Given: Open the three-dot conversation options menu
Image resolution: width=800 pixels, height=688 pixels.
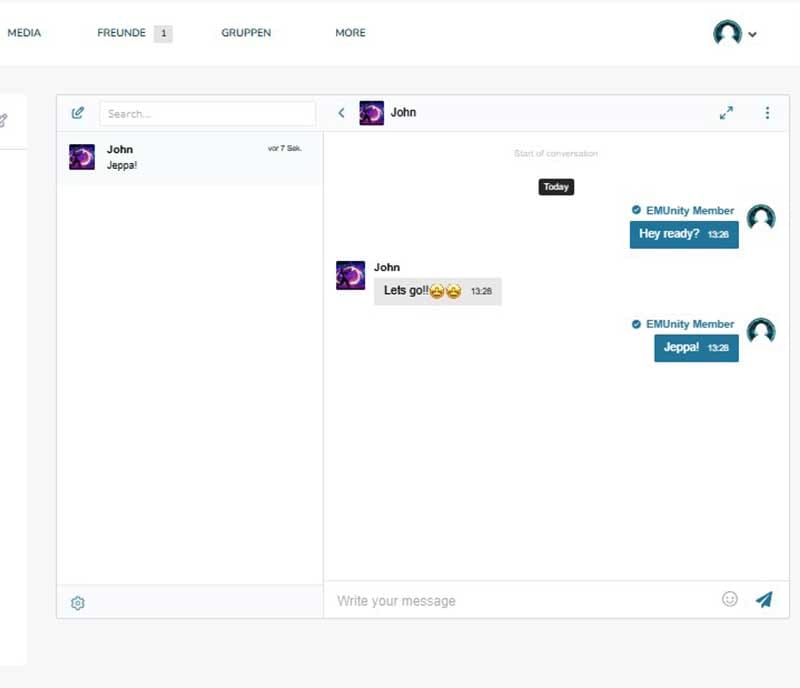Looking at the screenshot, I should [767, 113].
